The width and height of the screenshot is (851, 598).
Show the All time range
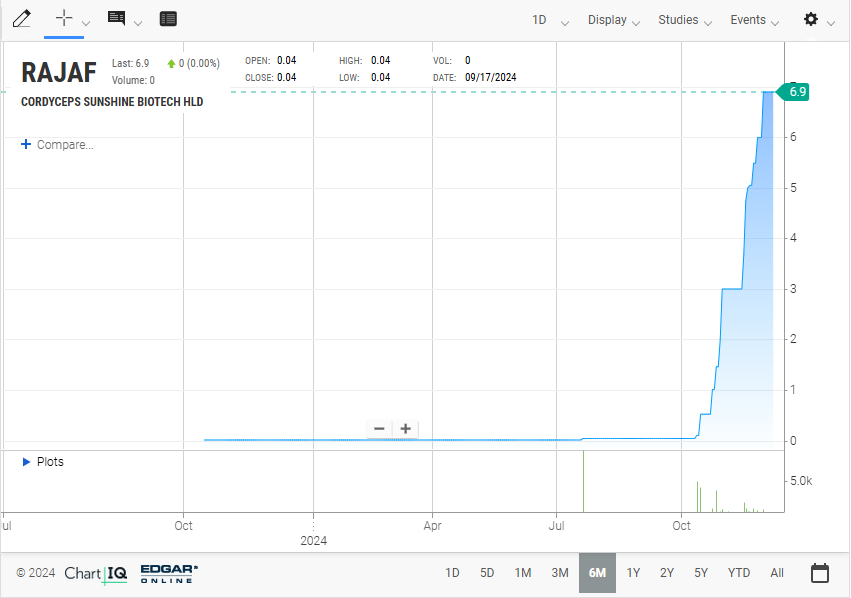(777, 573)
